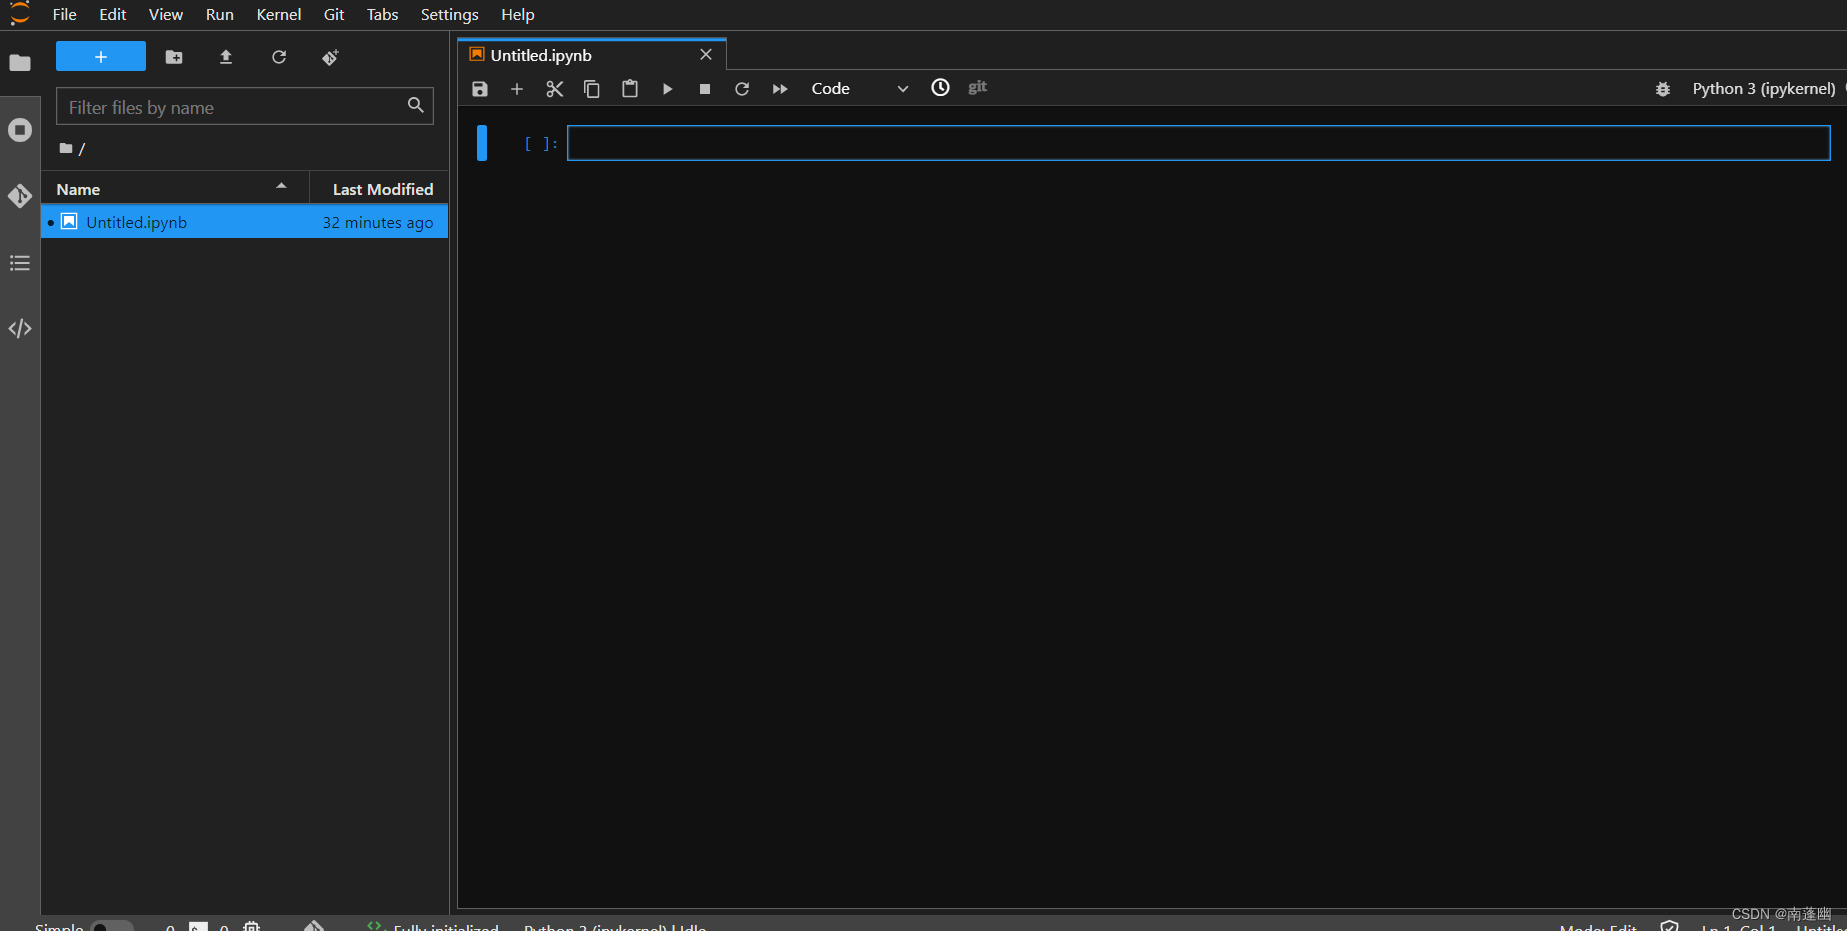Click the root folder breadcrumb icon
The image size is (1847, 931).
(x=66, y=148)
